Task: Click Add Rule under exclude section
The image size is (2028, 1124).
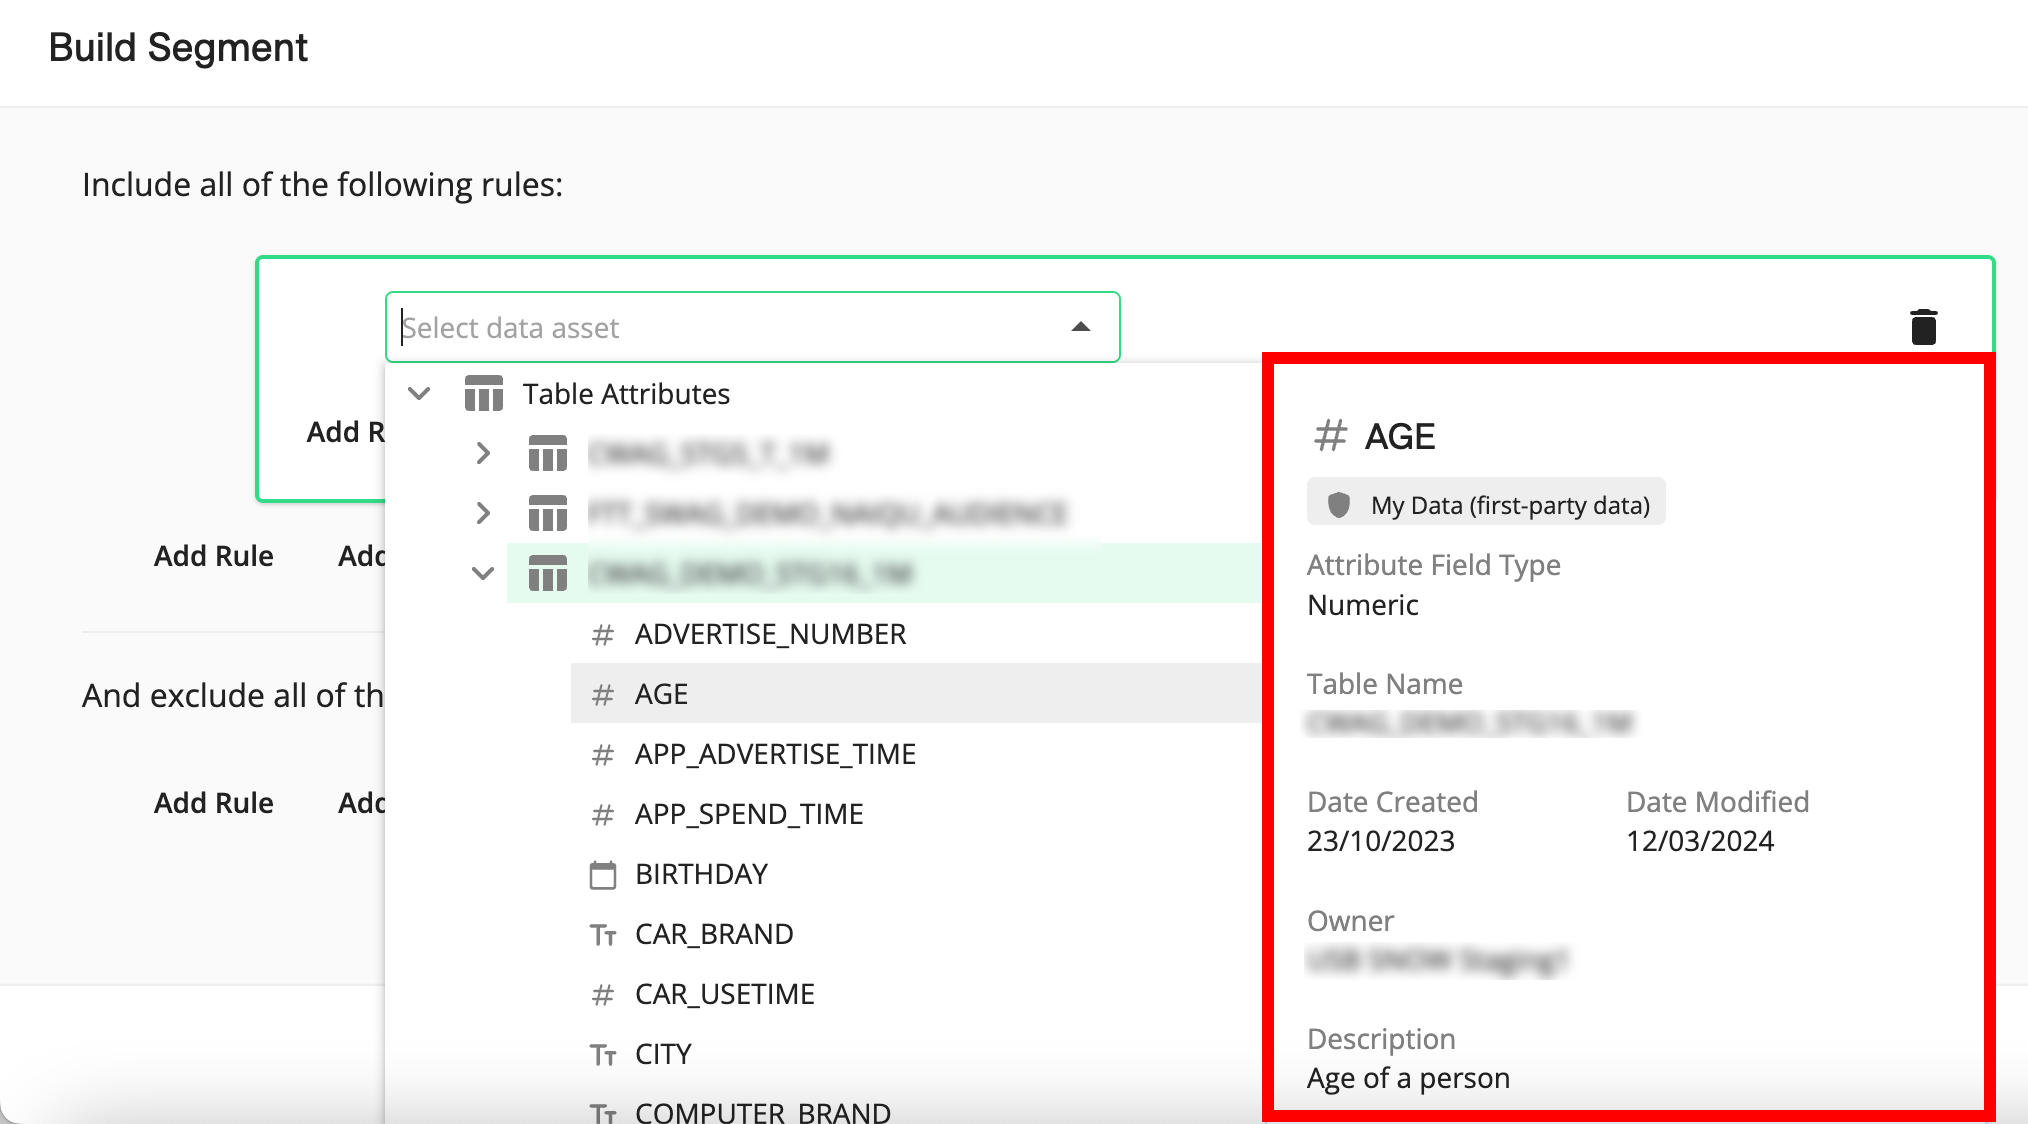Action: [x=213, y=803]
